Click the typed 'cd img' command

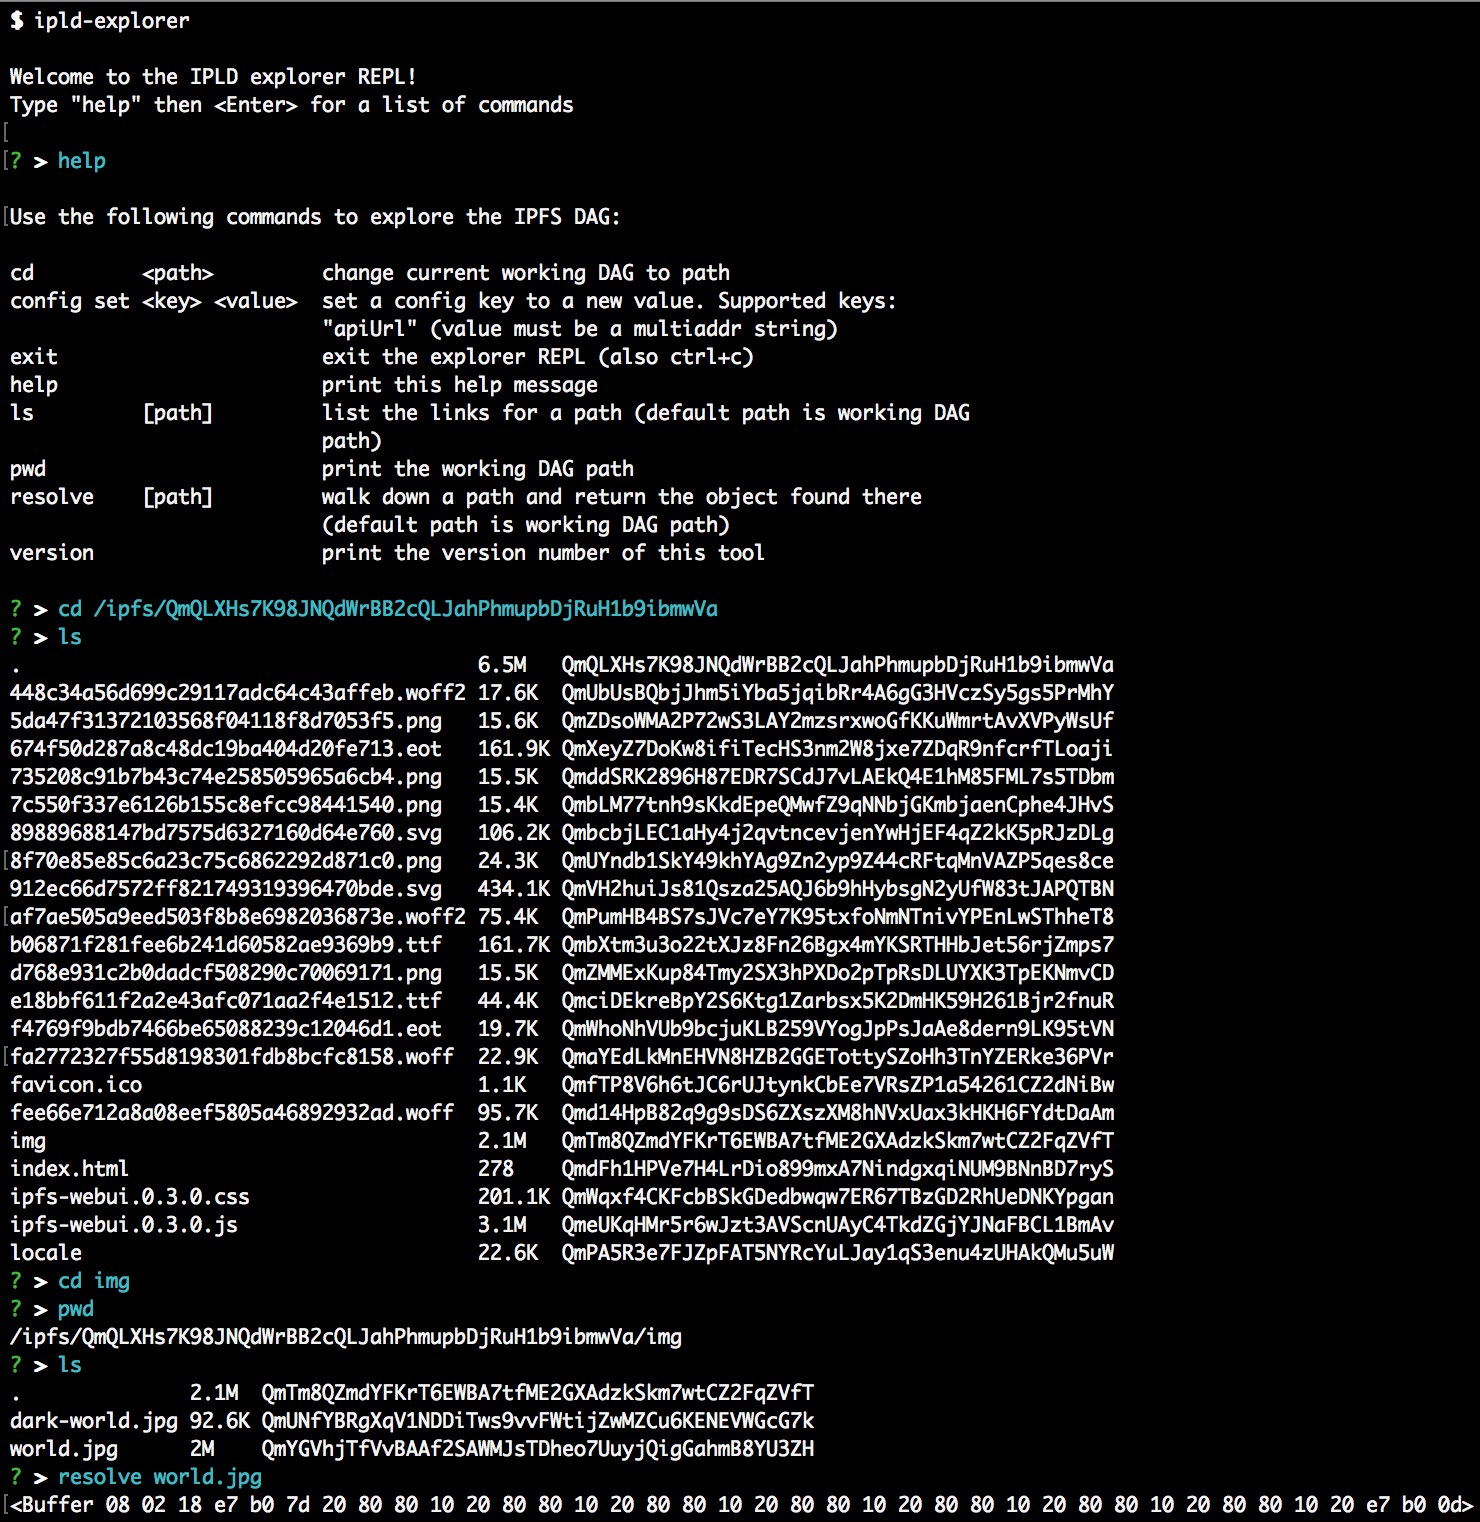pyautogui.click(x=94, y=1281)
